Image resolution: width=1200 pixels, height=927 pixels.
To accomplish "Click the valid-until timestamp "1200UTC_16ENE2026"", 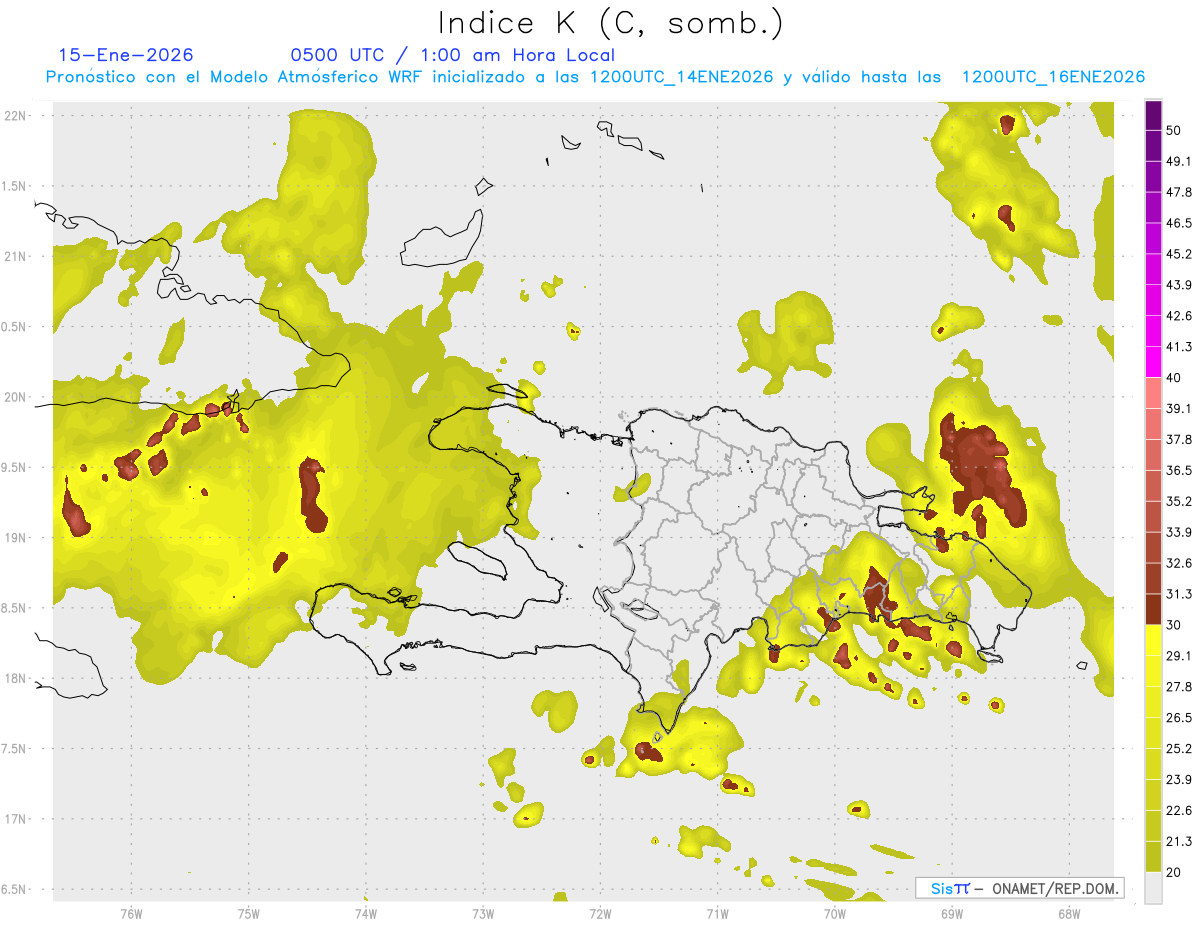I will pyautogui.click(x=1053, y=77).
